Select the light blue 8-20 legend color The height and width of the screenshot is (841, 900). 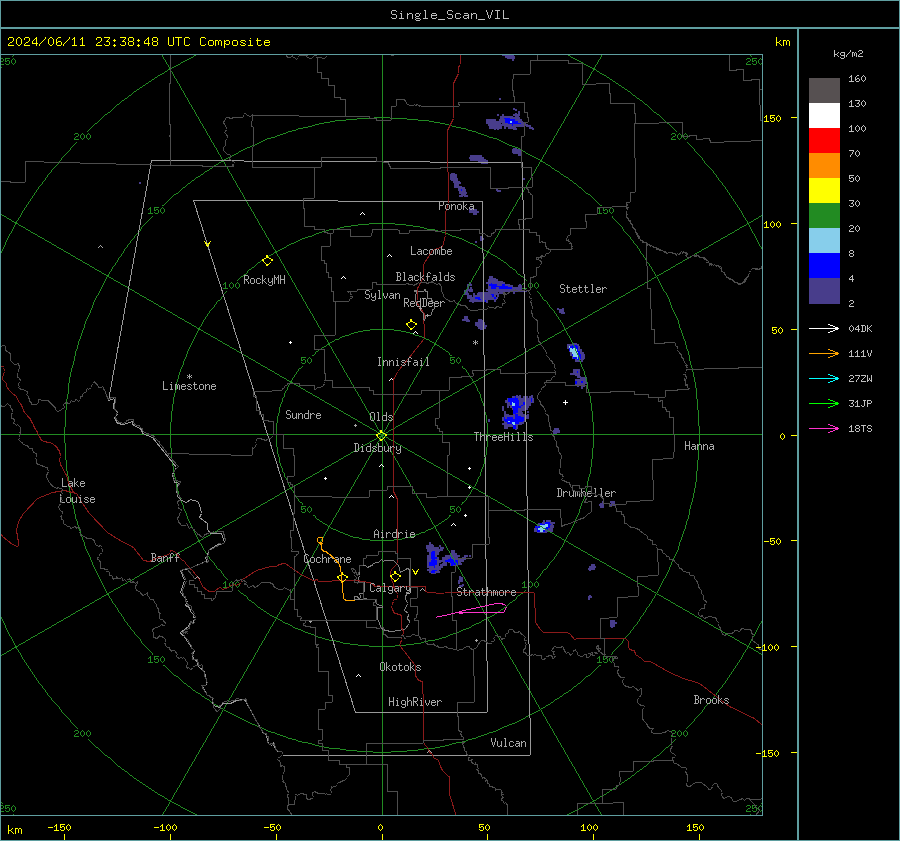pyautogui.click(x=824, y=241)
